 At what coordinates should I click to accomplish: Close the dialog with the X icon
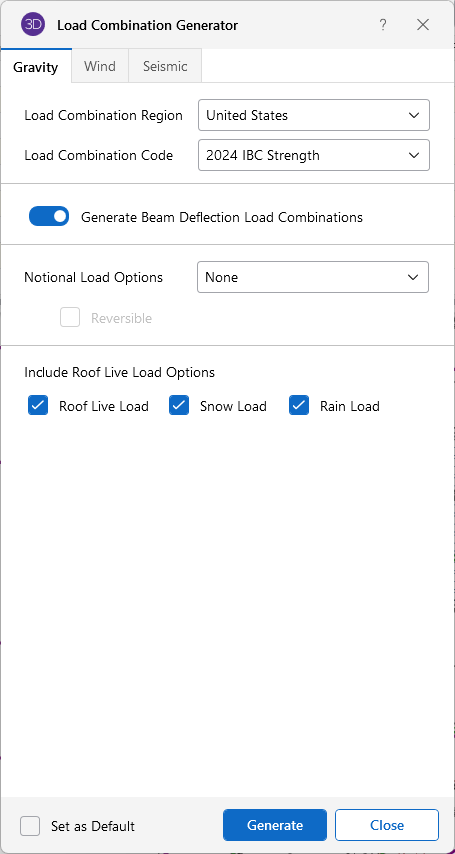(423, 25)
